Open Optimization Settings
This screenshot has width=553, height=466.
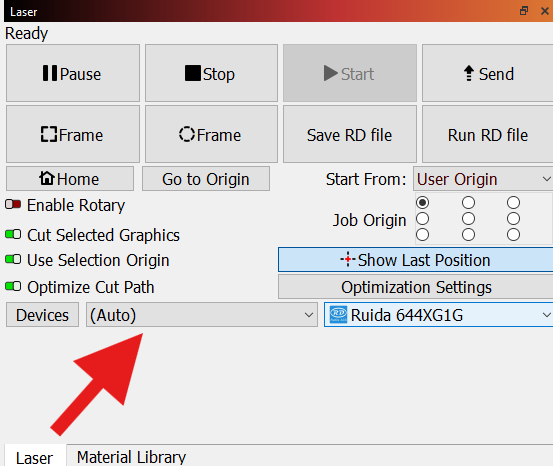[x=415, y=287]
